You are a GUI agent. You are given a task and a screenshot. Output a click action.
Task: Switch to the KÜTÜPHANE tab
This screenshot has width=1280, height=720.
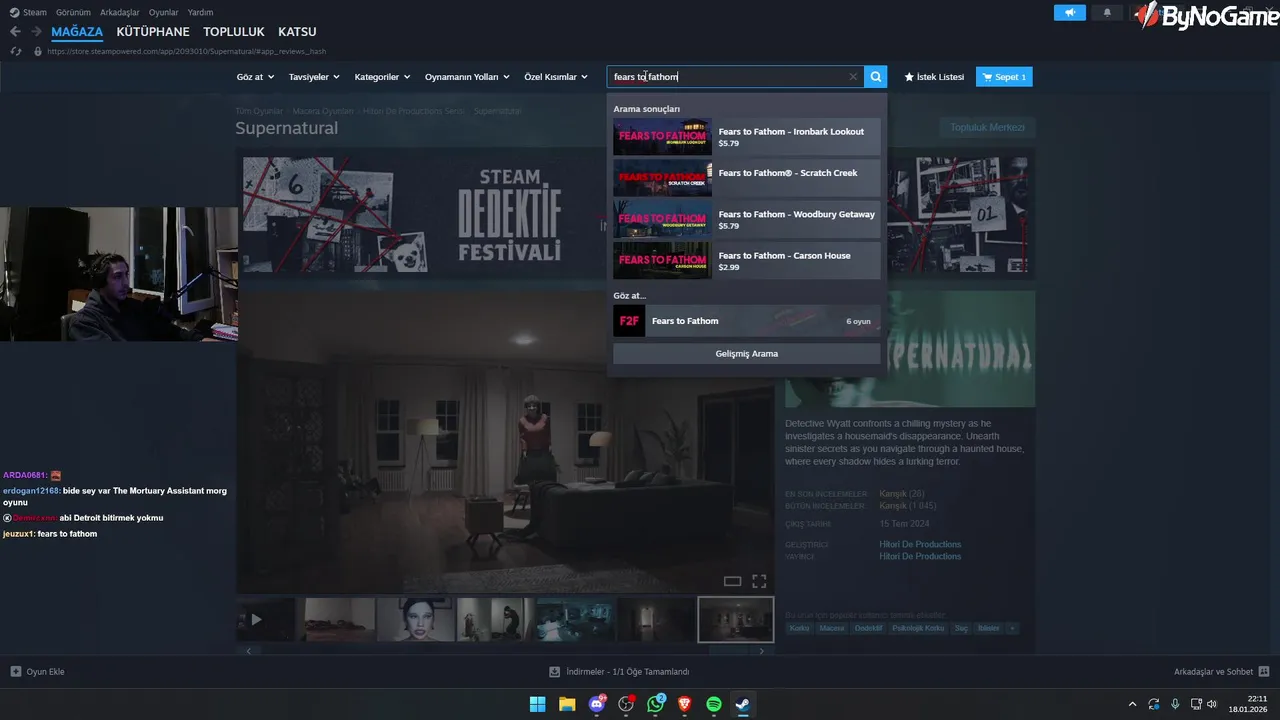pyautogui.click(x=153, y=32)
